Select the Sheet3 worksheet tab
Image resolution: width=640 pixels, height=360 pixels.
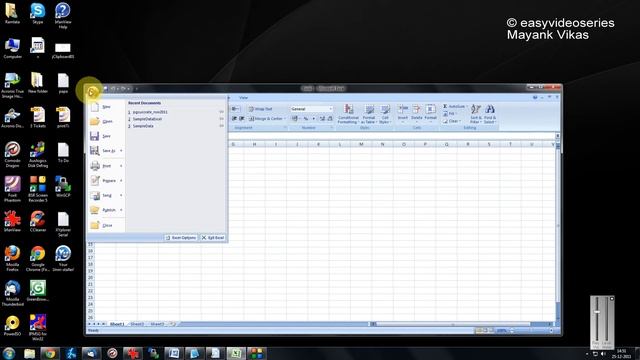pos(157,324)
